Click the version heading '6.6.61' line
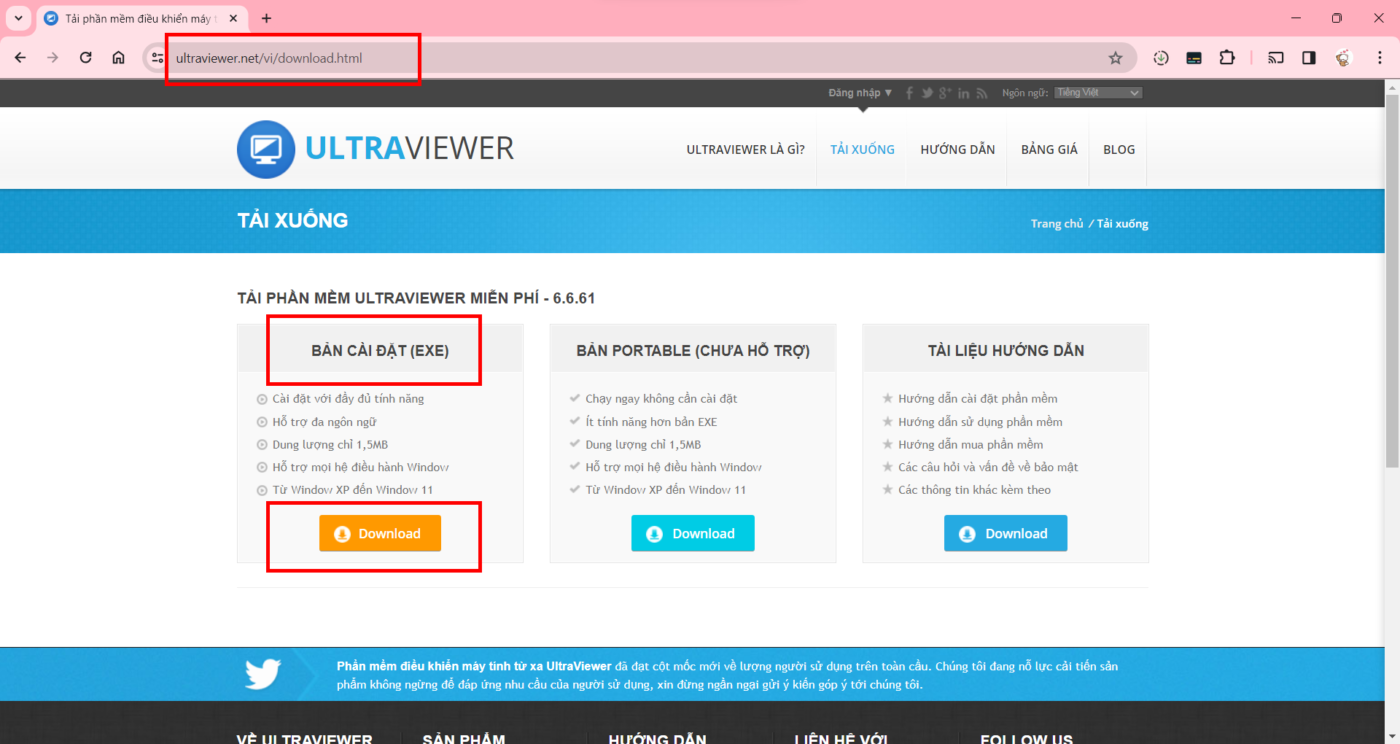 416,298
